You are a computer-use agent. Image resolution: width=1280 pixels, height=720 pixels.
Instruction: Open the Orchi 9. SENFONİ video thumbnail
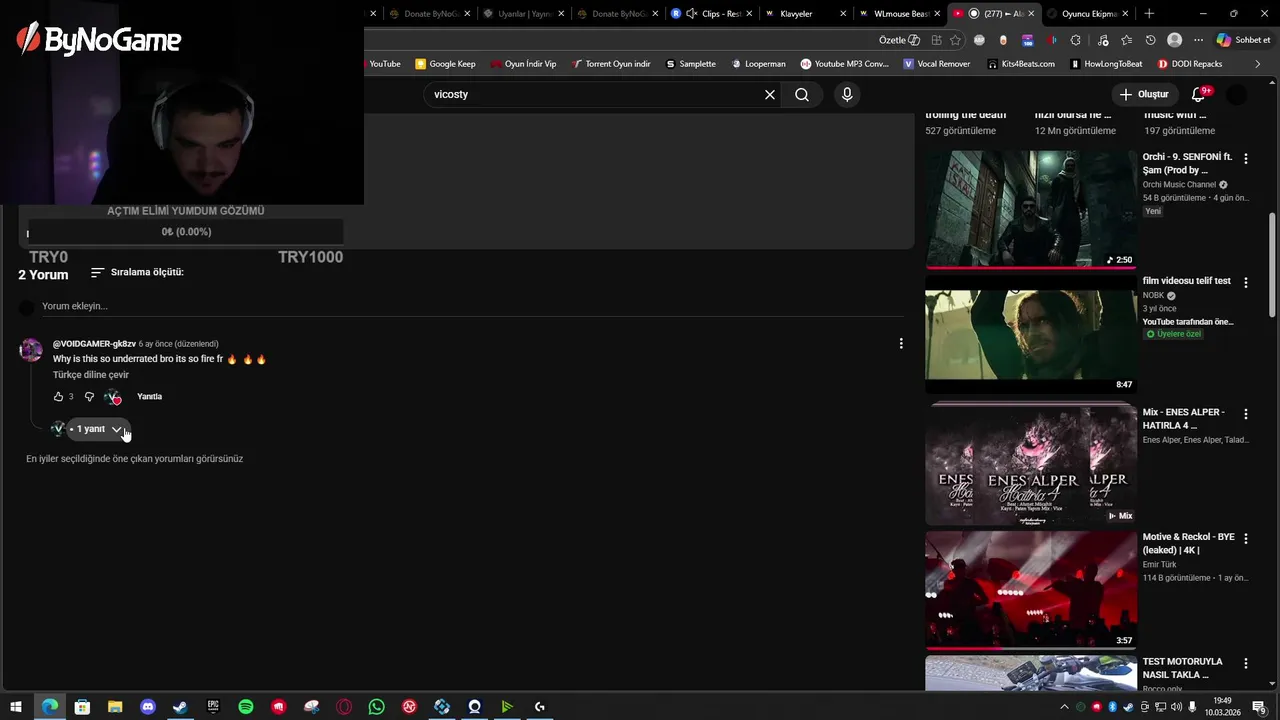click(1031, 209)
